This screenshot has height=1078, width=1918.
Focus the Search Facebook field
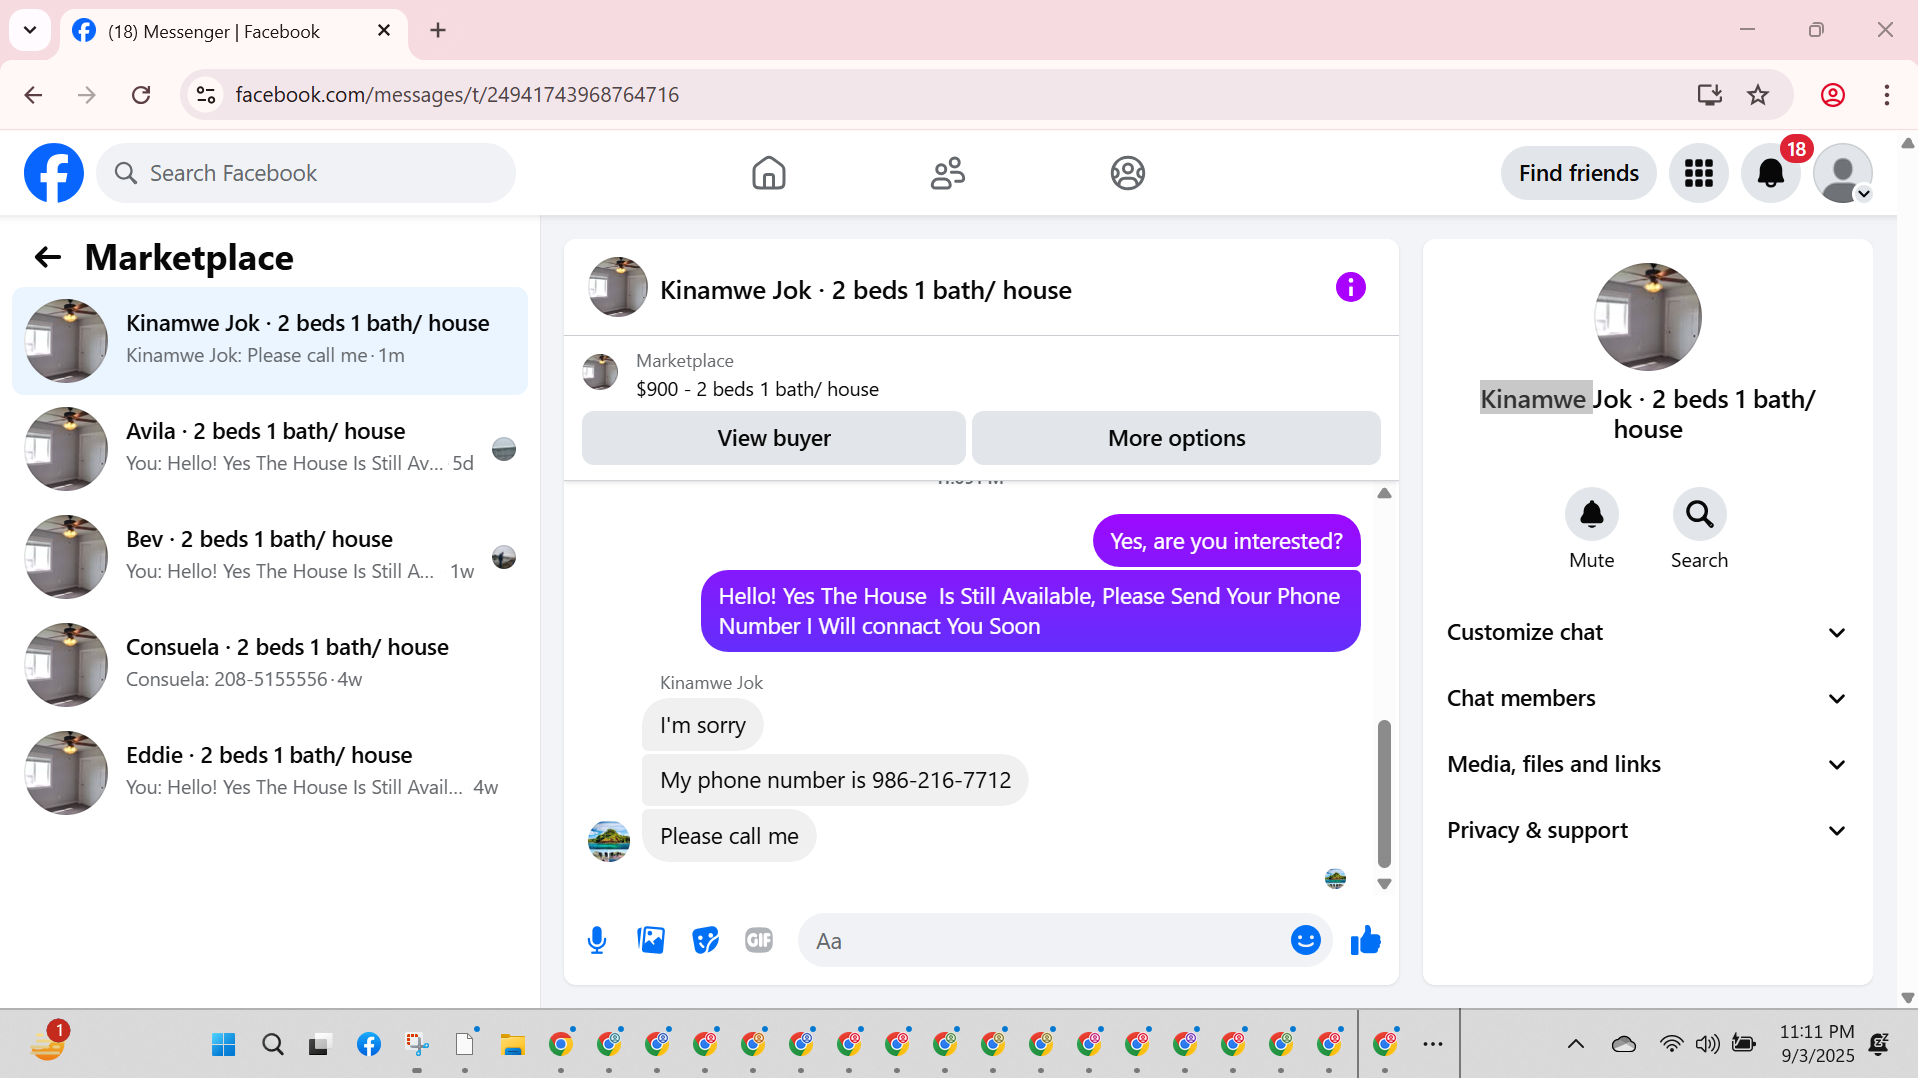coord(306,173)
